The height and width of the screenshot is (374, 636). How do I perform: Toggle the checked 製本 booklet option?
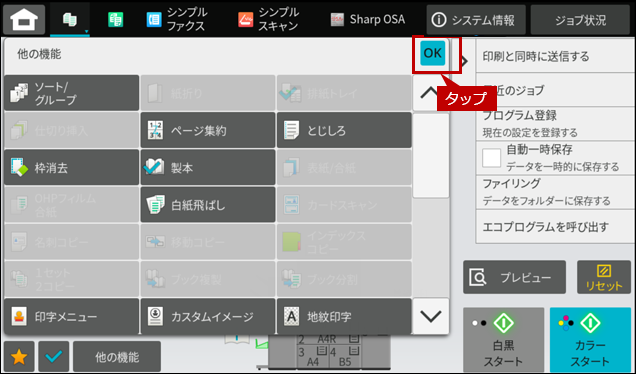(208, 168)
